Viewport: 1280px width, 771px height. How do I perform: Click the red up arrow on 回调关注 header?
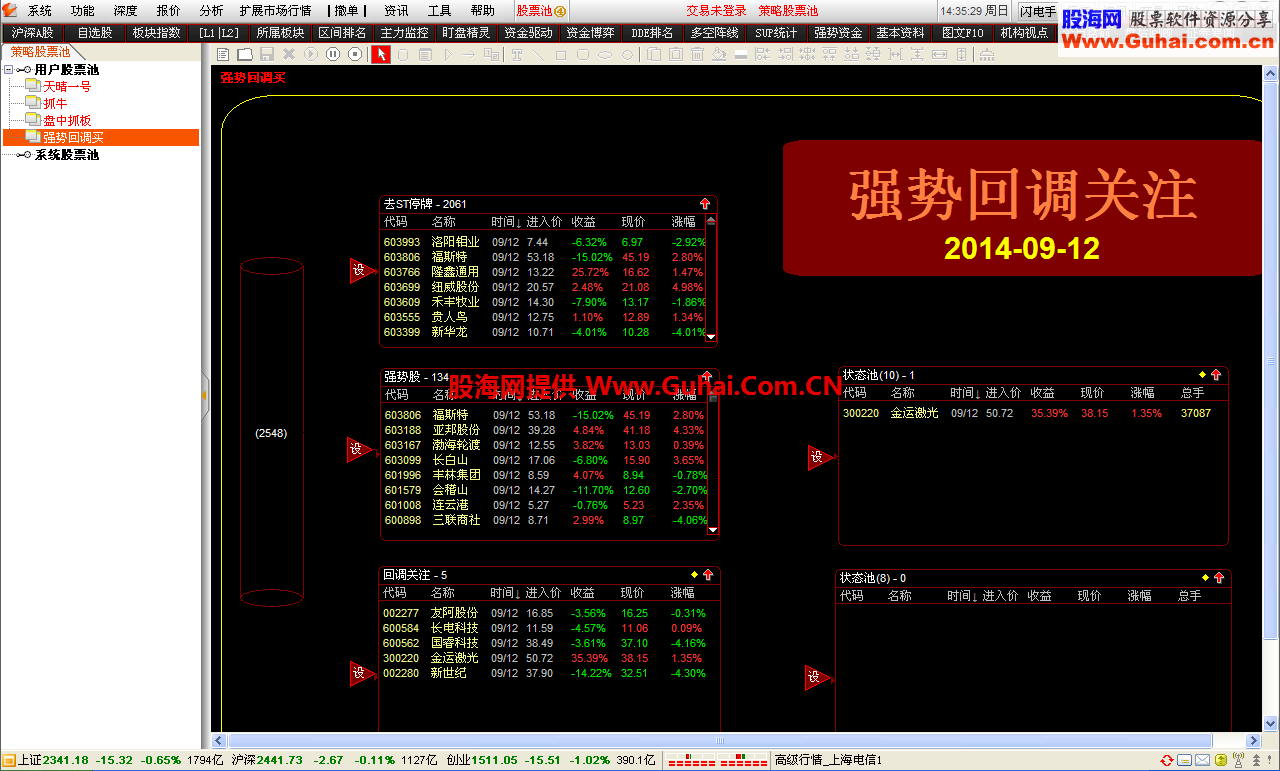tap(708, 574)
